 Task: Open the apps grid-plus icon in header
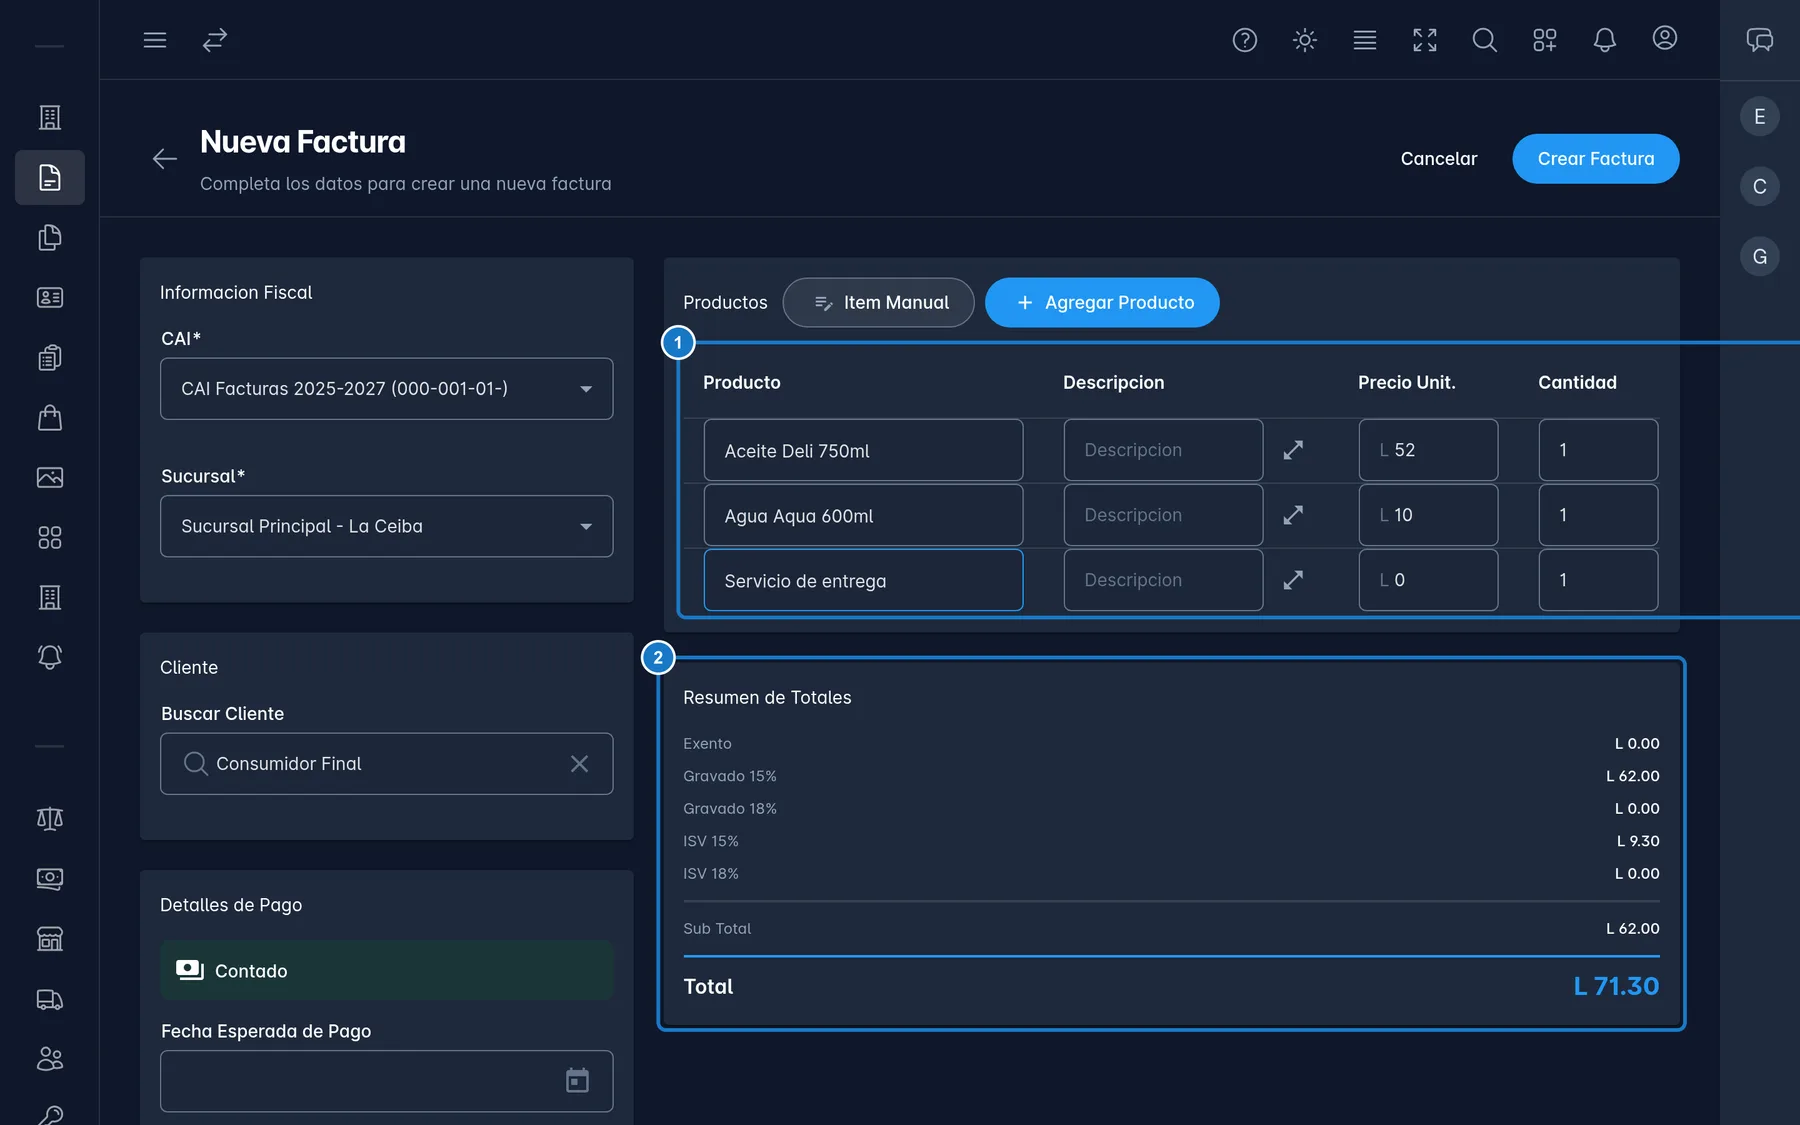tap(1545, 40)
